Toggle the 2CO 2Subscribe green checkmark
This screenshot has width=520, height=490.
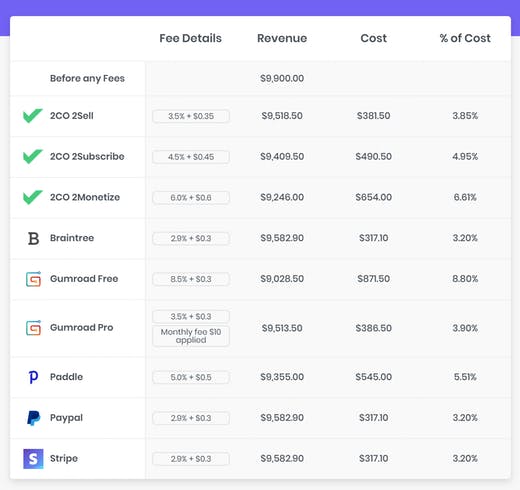point(33,156)
